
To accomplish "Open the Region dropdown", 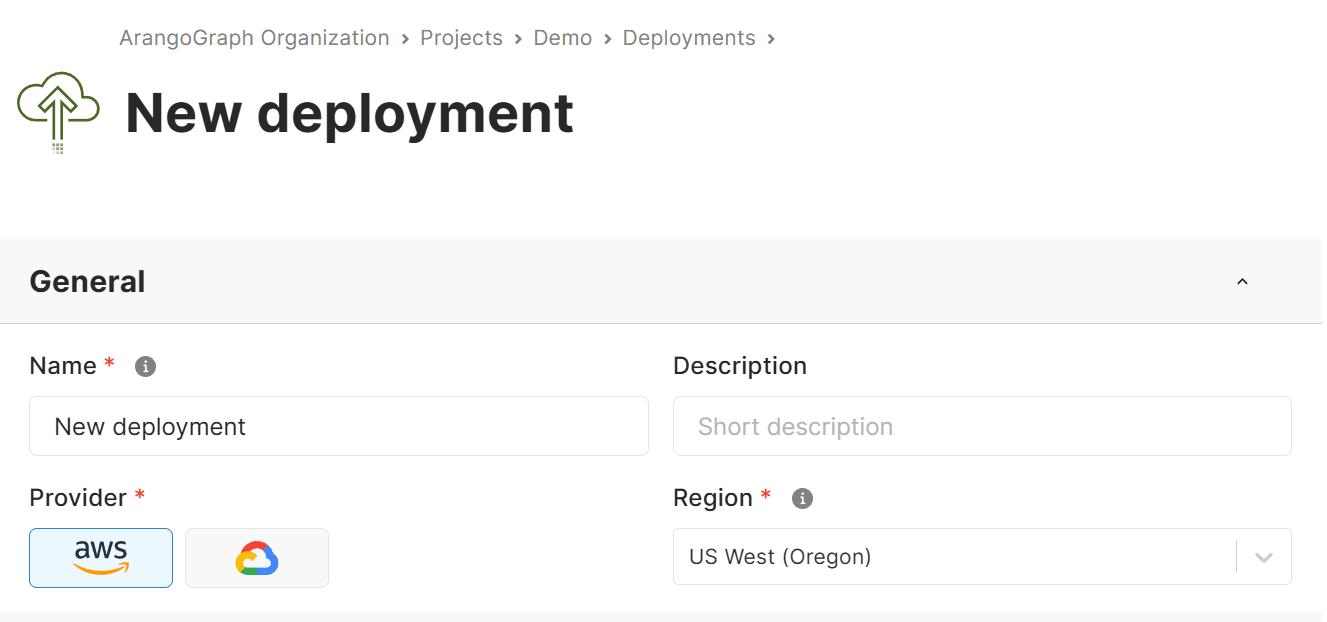I will click(982, 556).
